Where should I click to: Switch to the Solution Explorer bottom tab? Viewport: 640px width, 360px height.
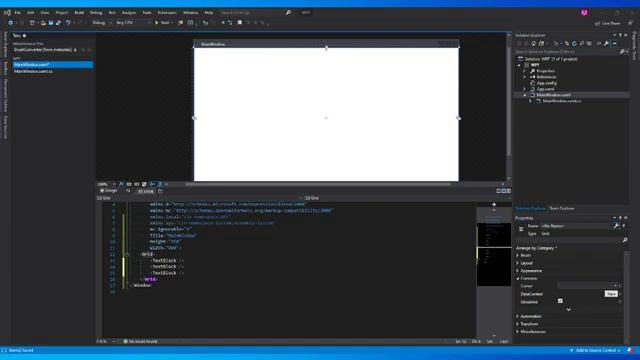click(x=530, y=209)
